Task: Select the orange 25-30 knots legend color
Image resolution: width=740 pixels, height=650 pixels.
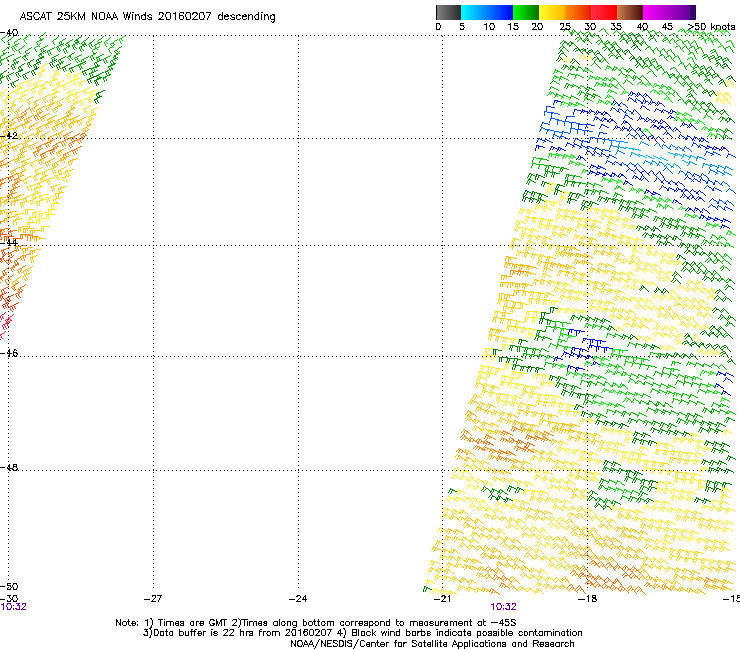Action: [x=578, y=12]
